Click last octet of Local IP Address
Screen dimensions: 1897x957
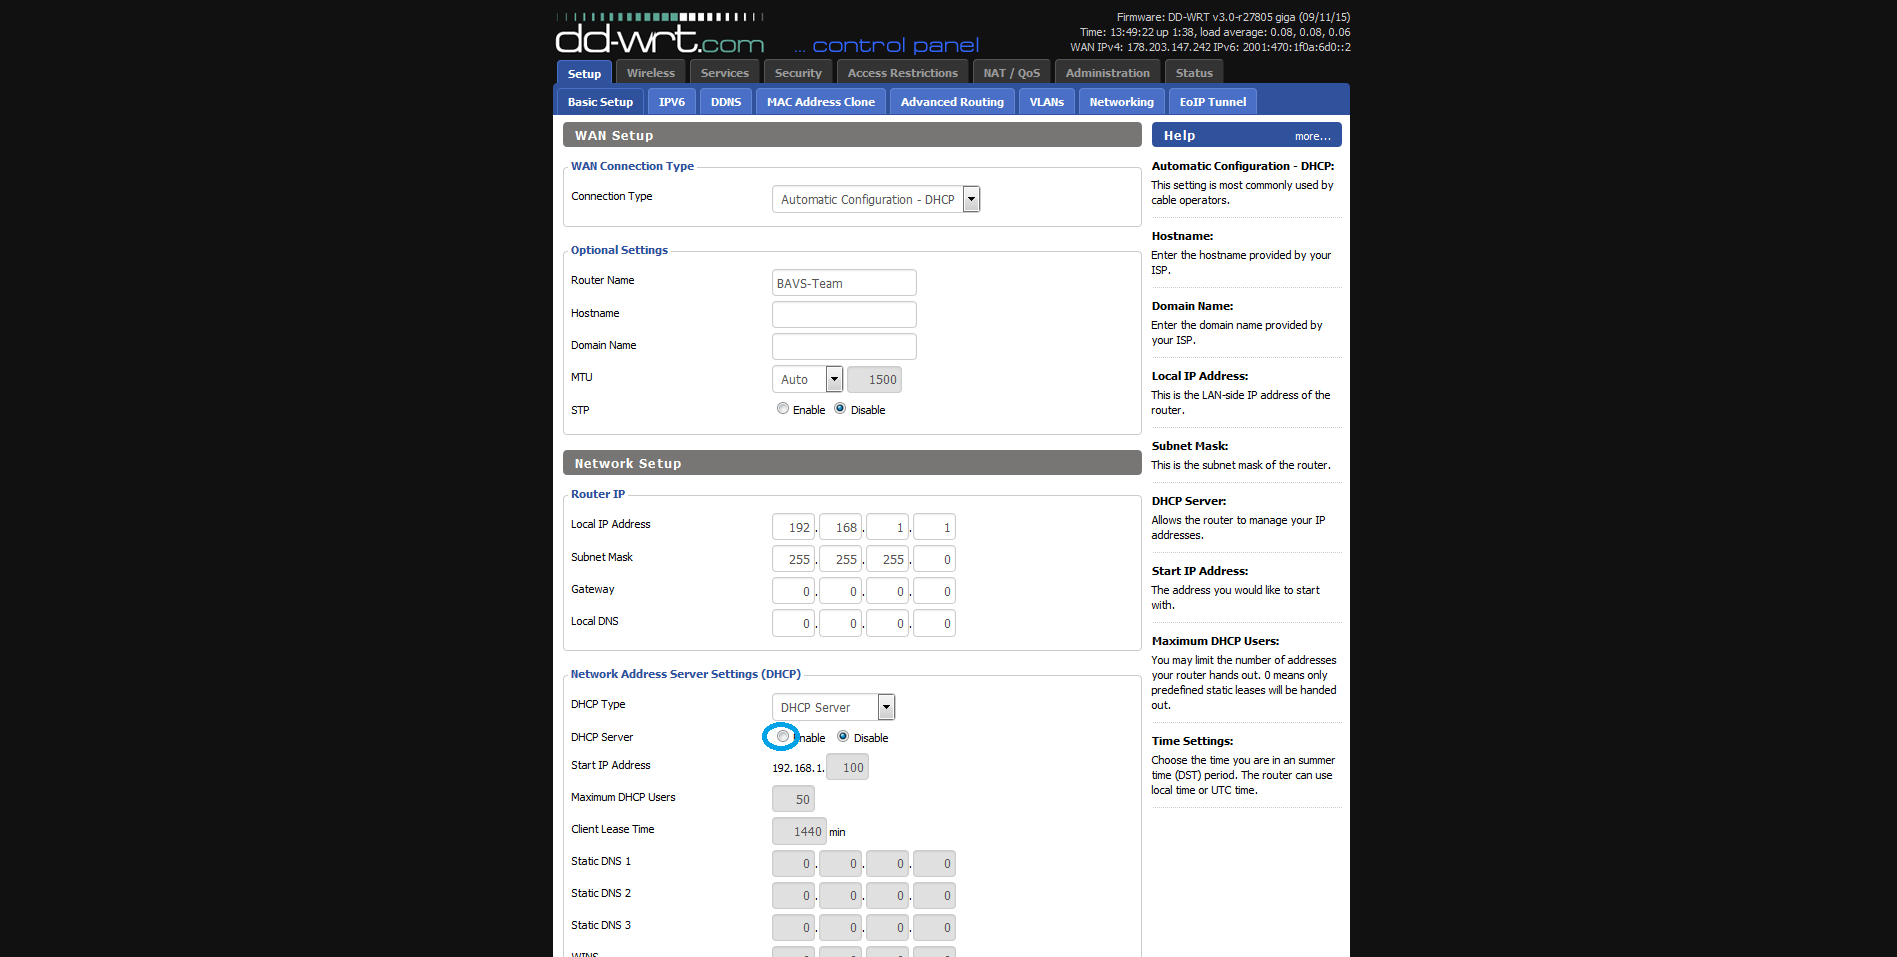(x=934, y=527)
